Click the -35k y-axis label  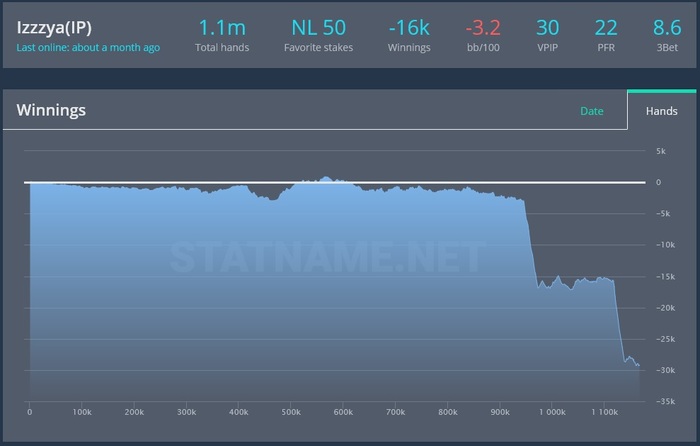(x=665, y=401)
